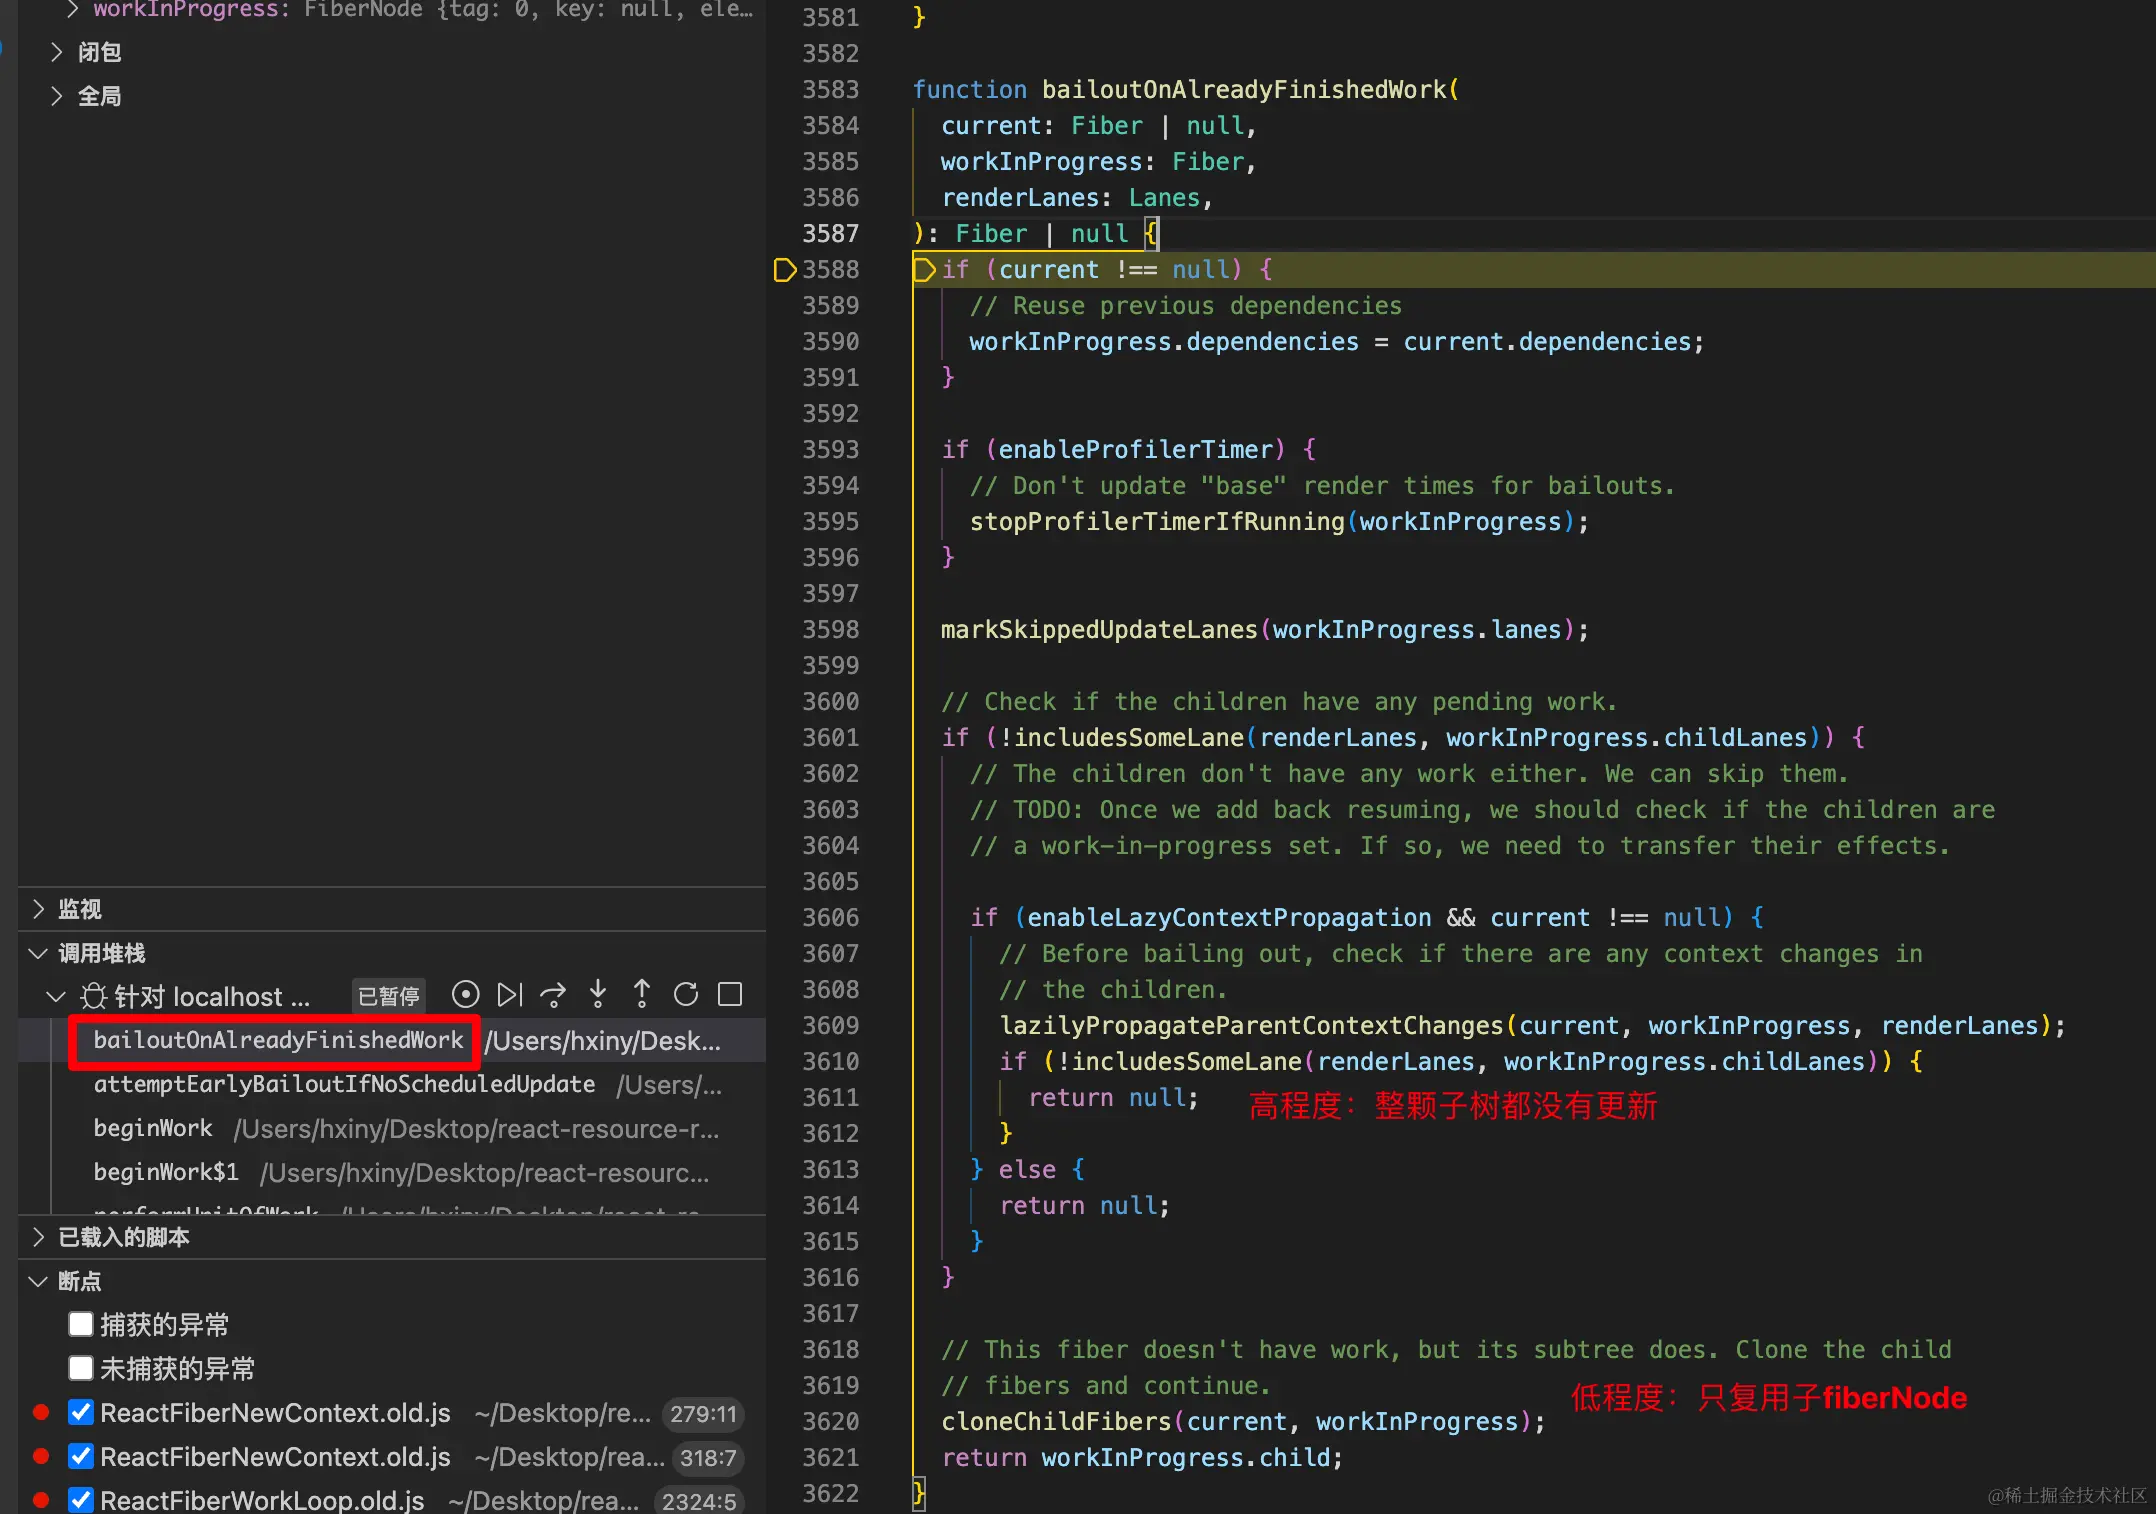Expand the 已载入的脚本 panel

[x=38, y=1237]
